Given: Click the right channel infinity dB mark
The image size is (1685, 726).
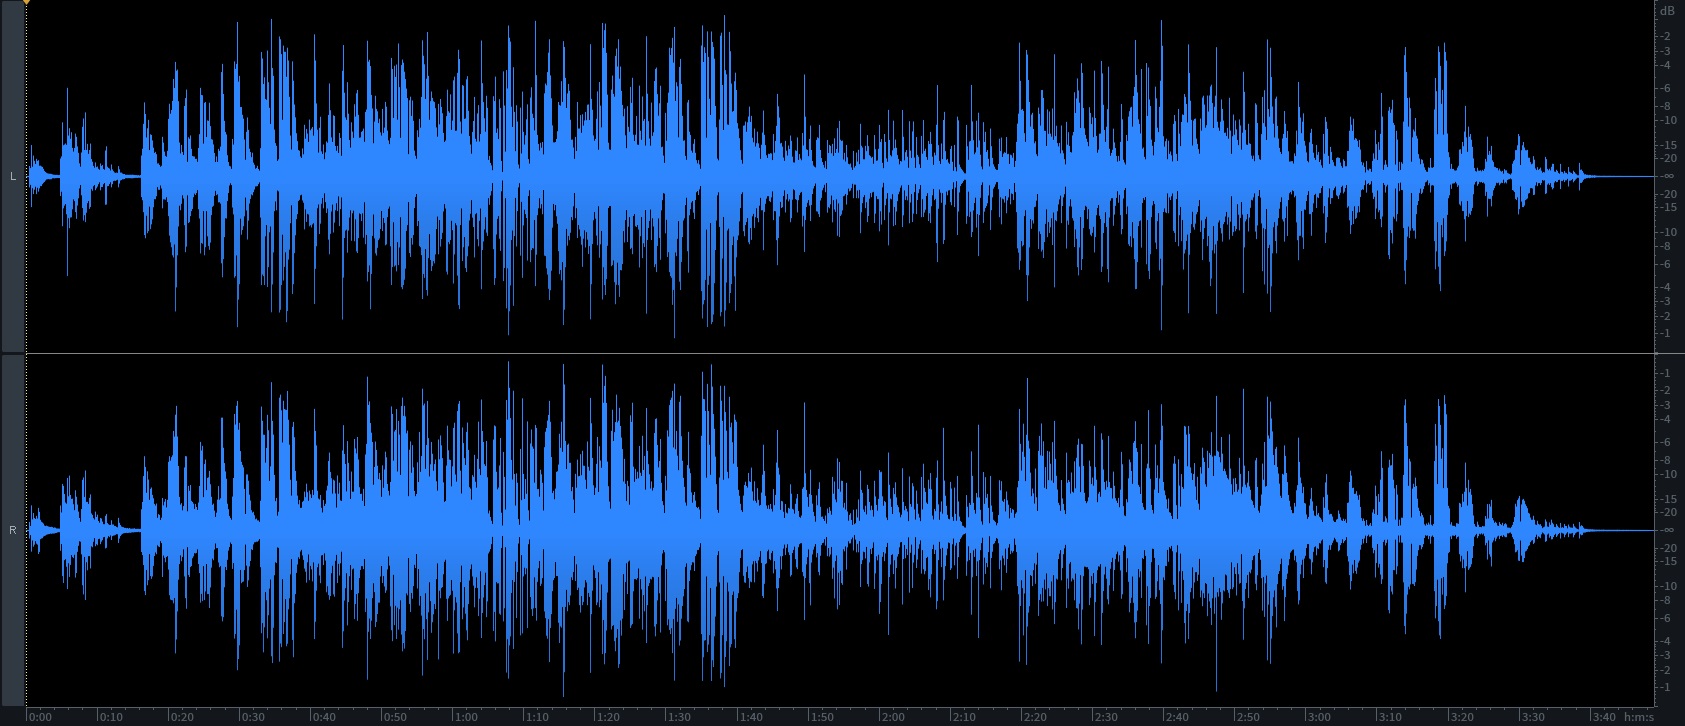Looking at the screenshot, I should [1666, 530].
